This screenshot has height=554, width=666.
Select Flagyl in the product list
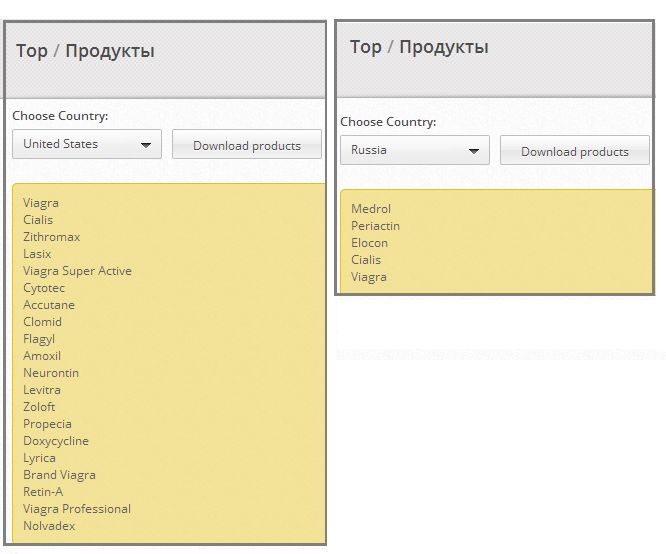39,339
